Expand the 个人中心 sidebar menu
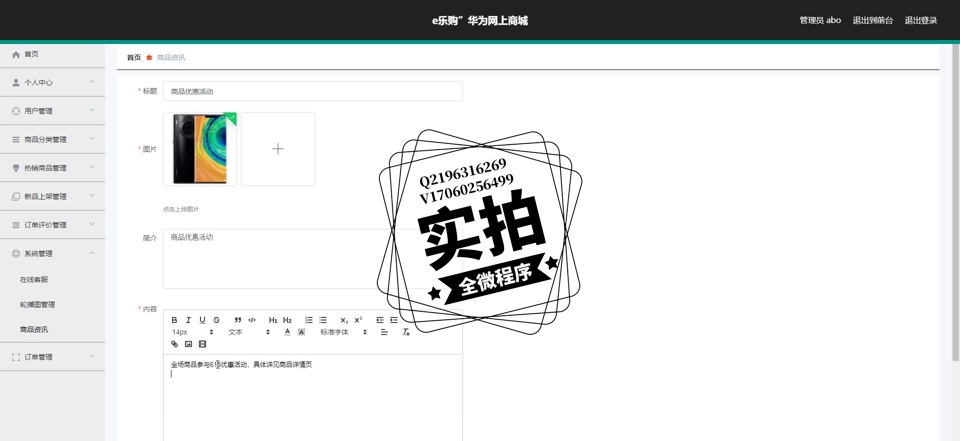 [52, 82]
